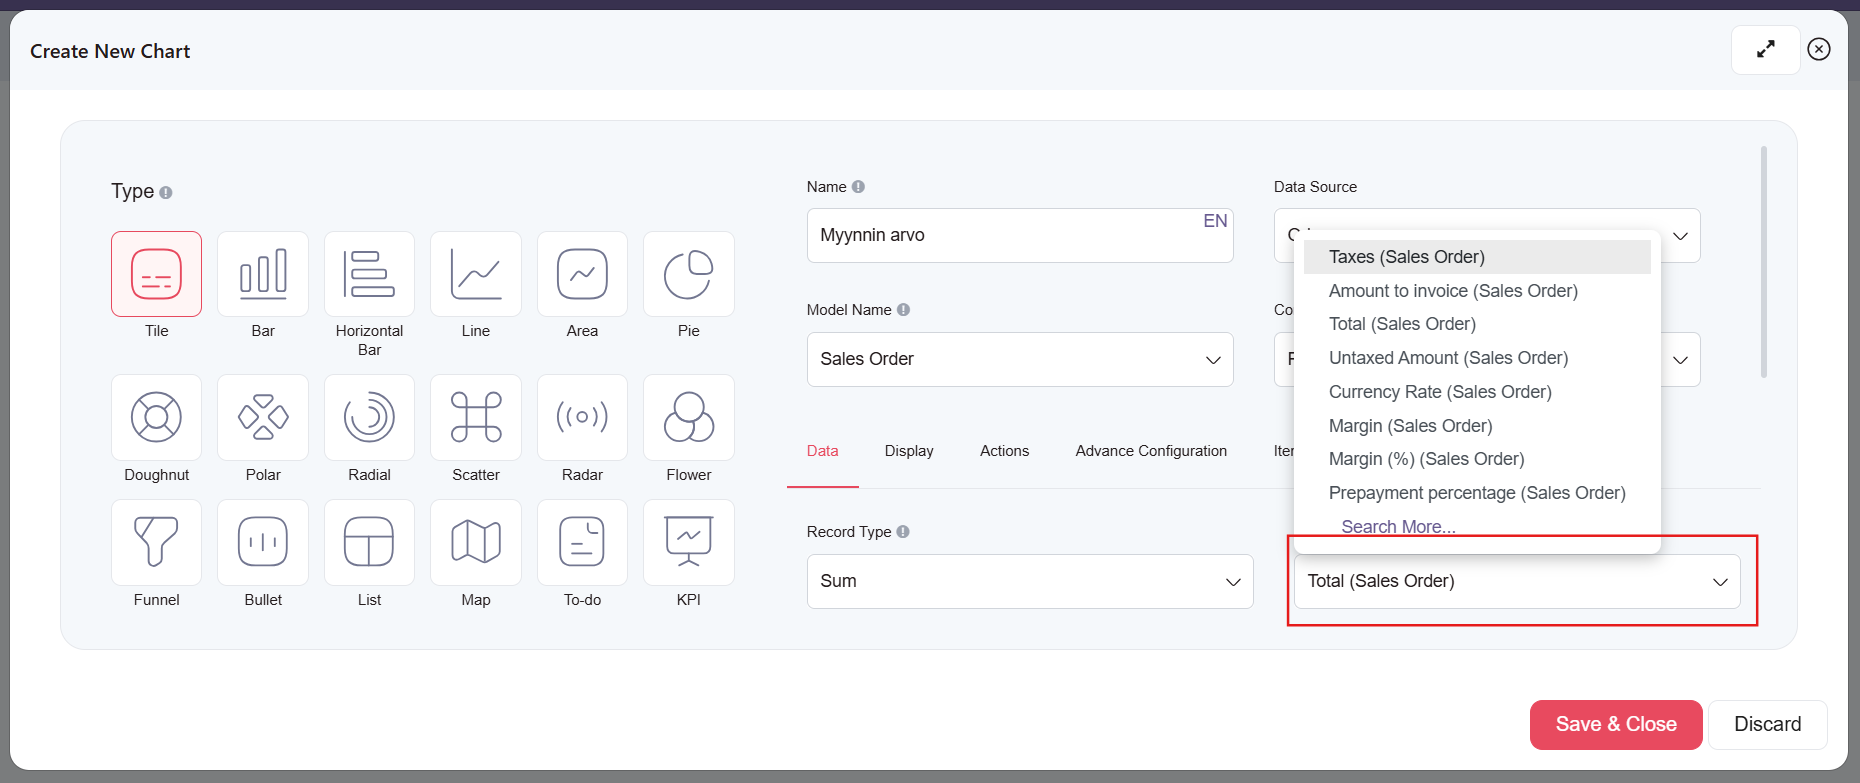
Task: Expand the Record Type Sum dropdown
Action: (x=1029, y=581)
